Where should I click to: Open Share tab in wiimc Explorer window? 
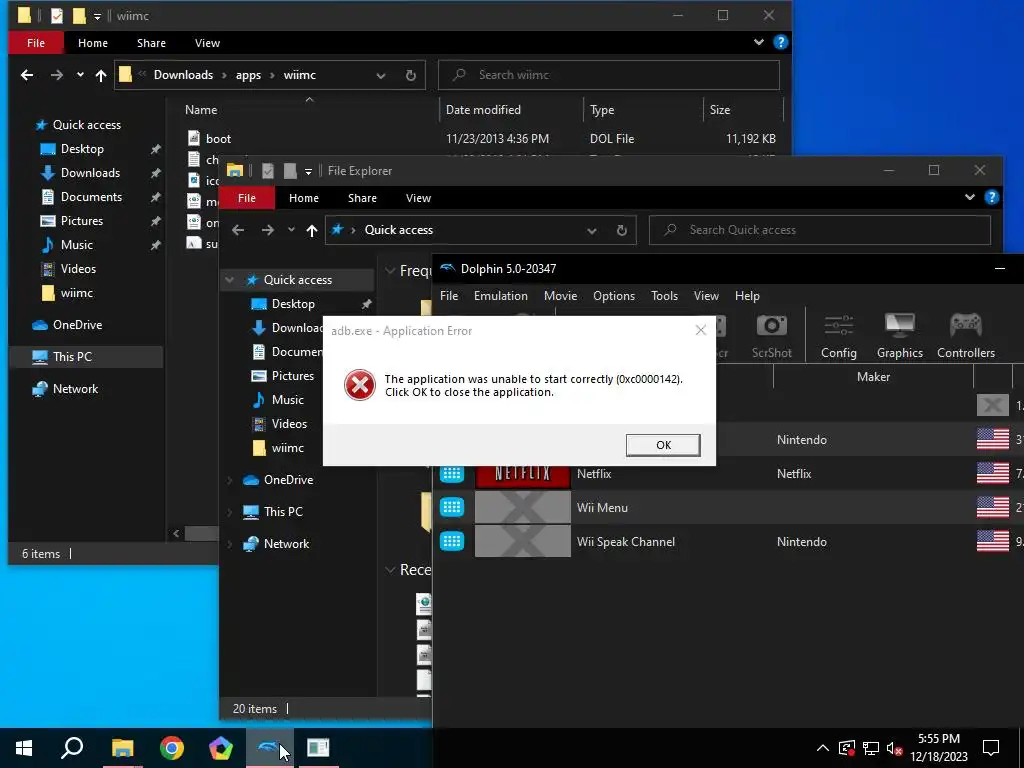[151, 43]
